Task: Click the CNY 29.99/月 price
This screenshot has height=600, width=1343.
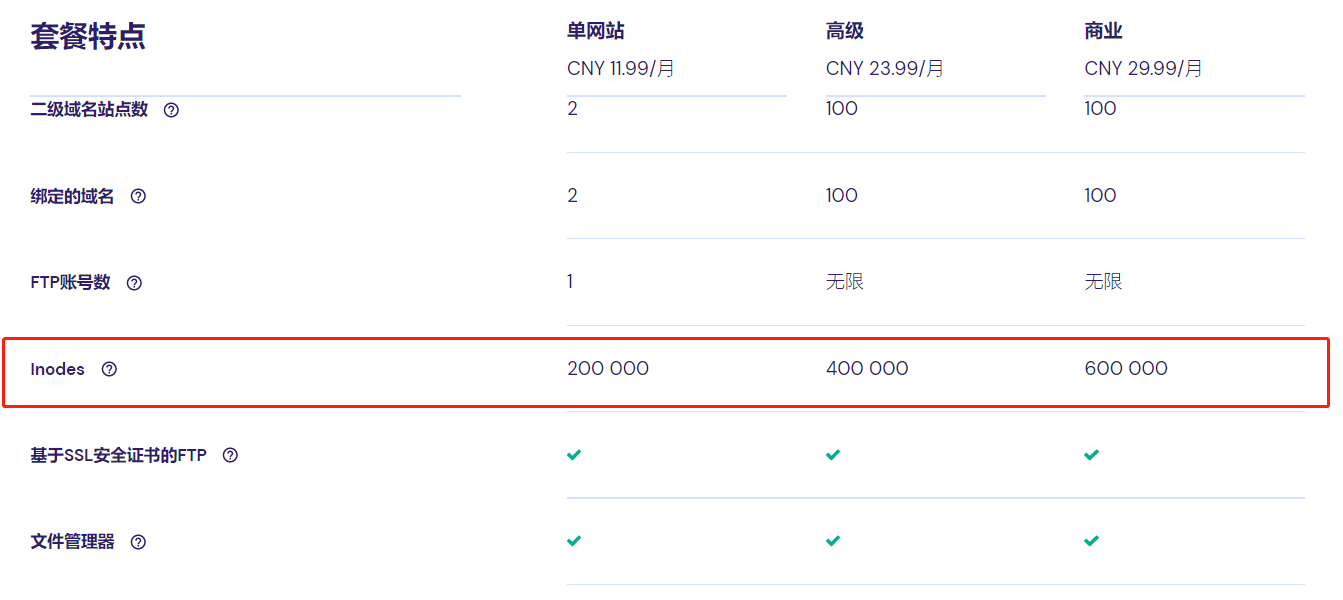Action: 1143,69
